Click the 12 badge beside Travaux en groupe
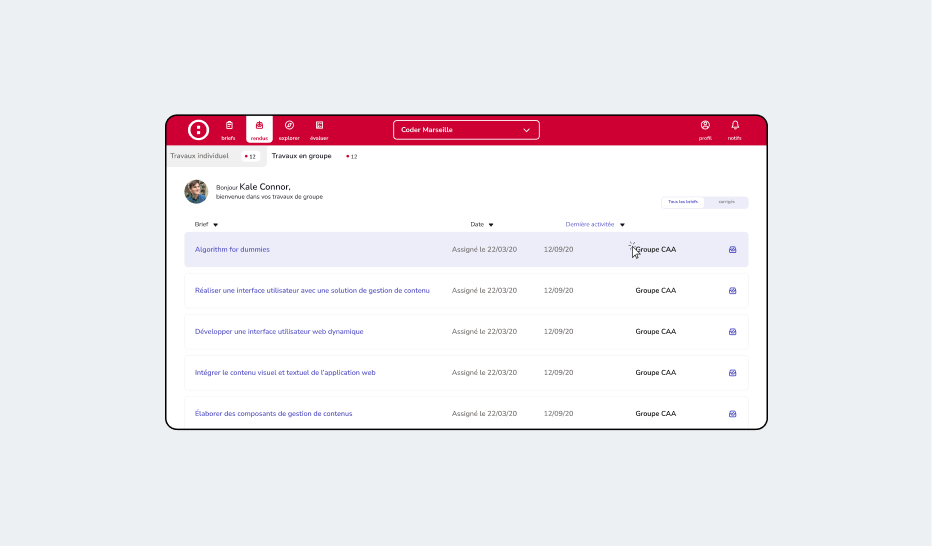The height and width of the screenshot is (546, 932). (x=352, y=157)
